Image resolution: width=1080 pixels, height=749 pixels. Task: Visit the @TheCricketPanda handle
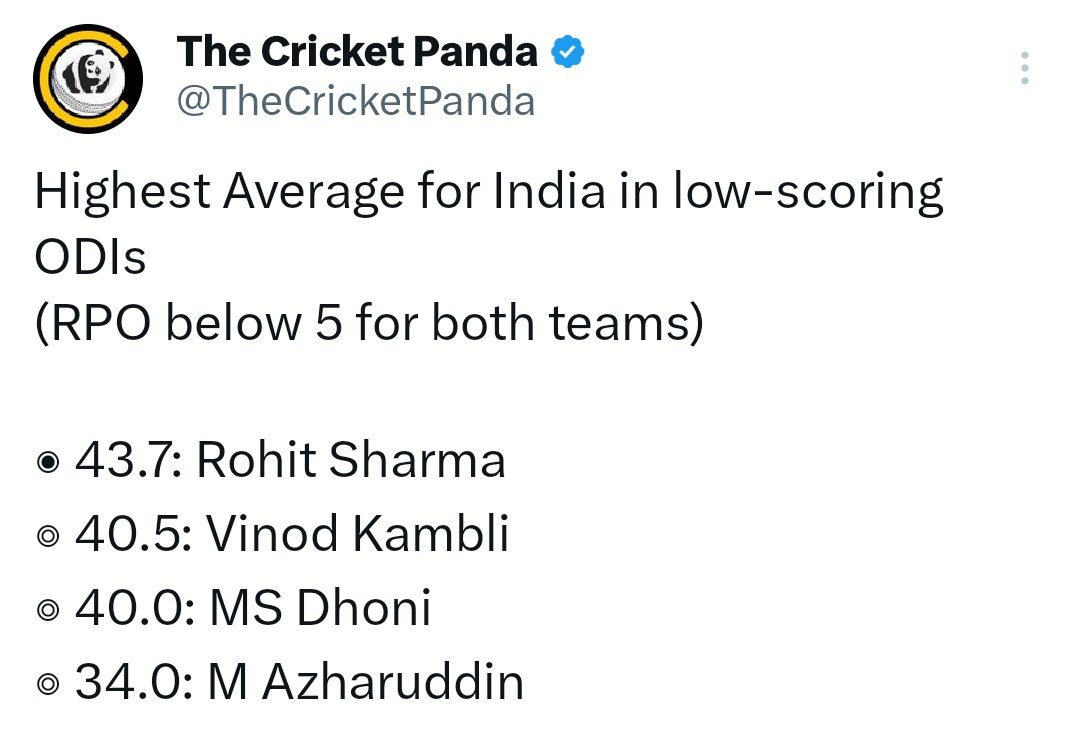tap(356, 101)
